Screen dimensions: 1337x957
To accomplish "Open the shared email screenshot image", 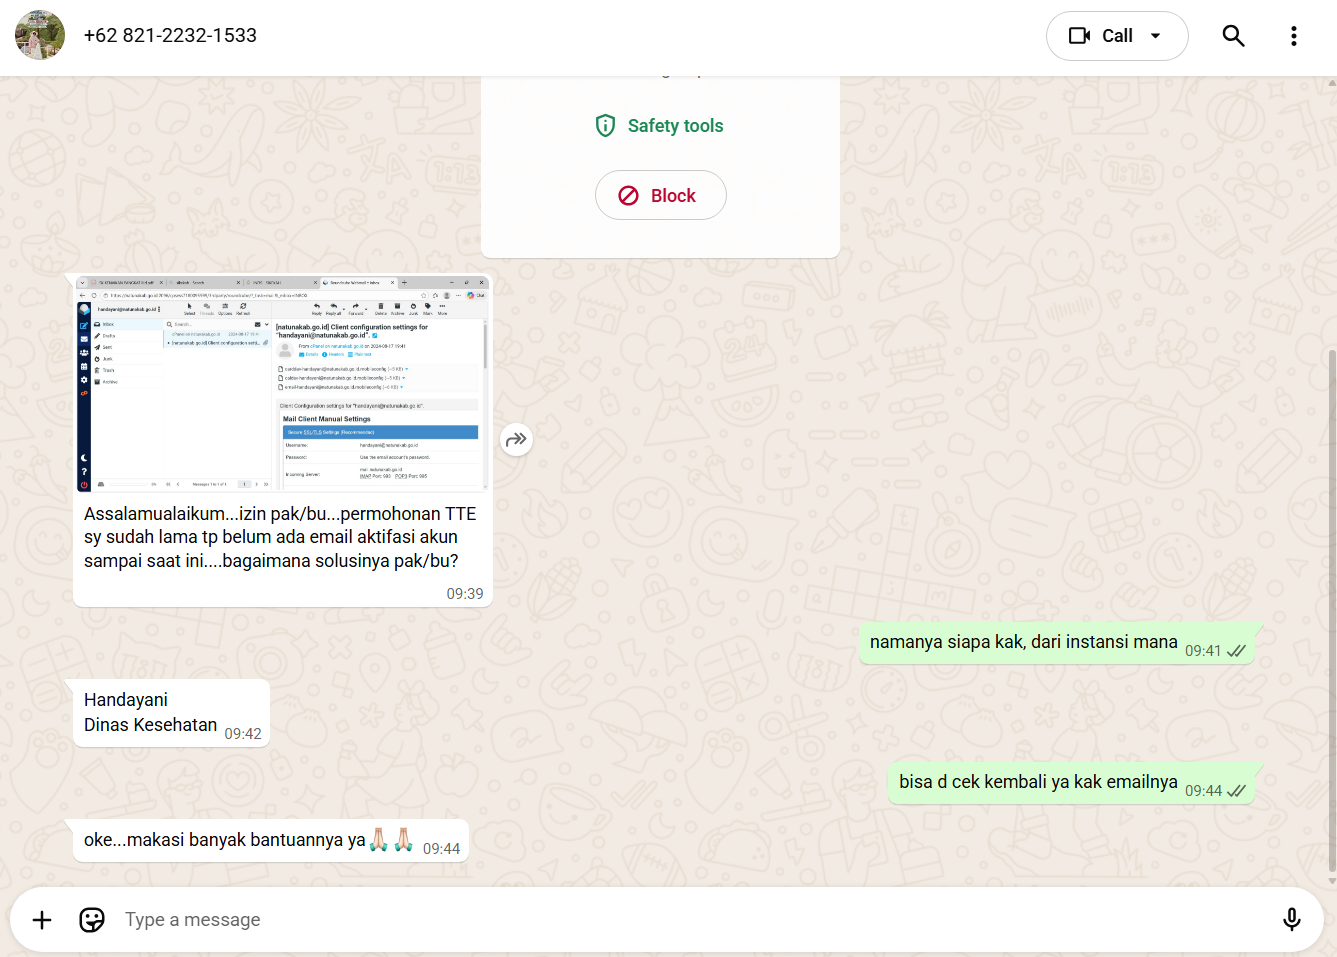I will (x=283, y=384).
